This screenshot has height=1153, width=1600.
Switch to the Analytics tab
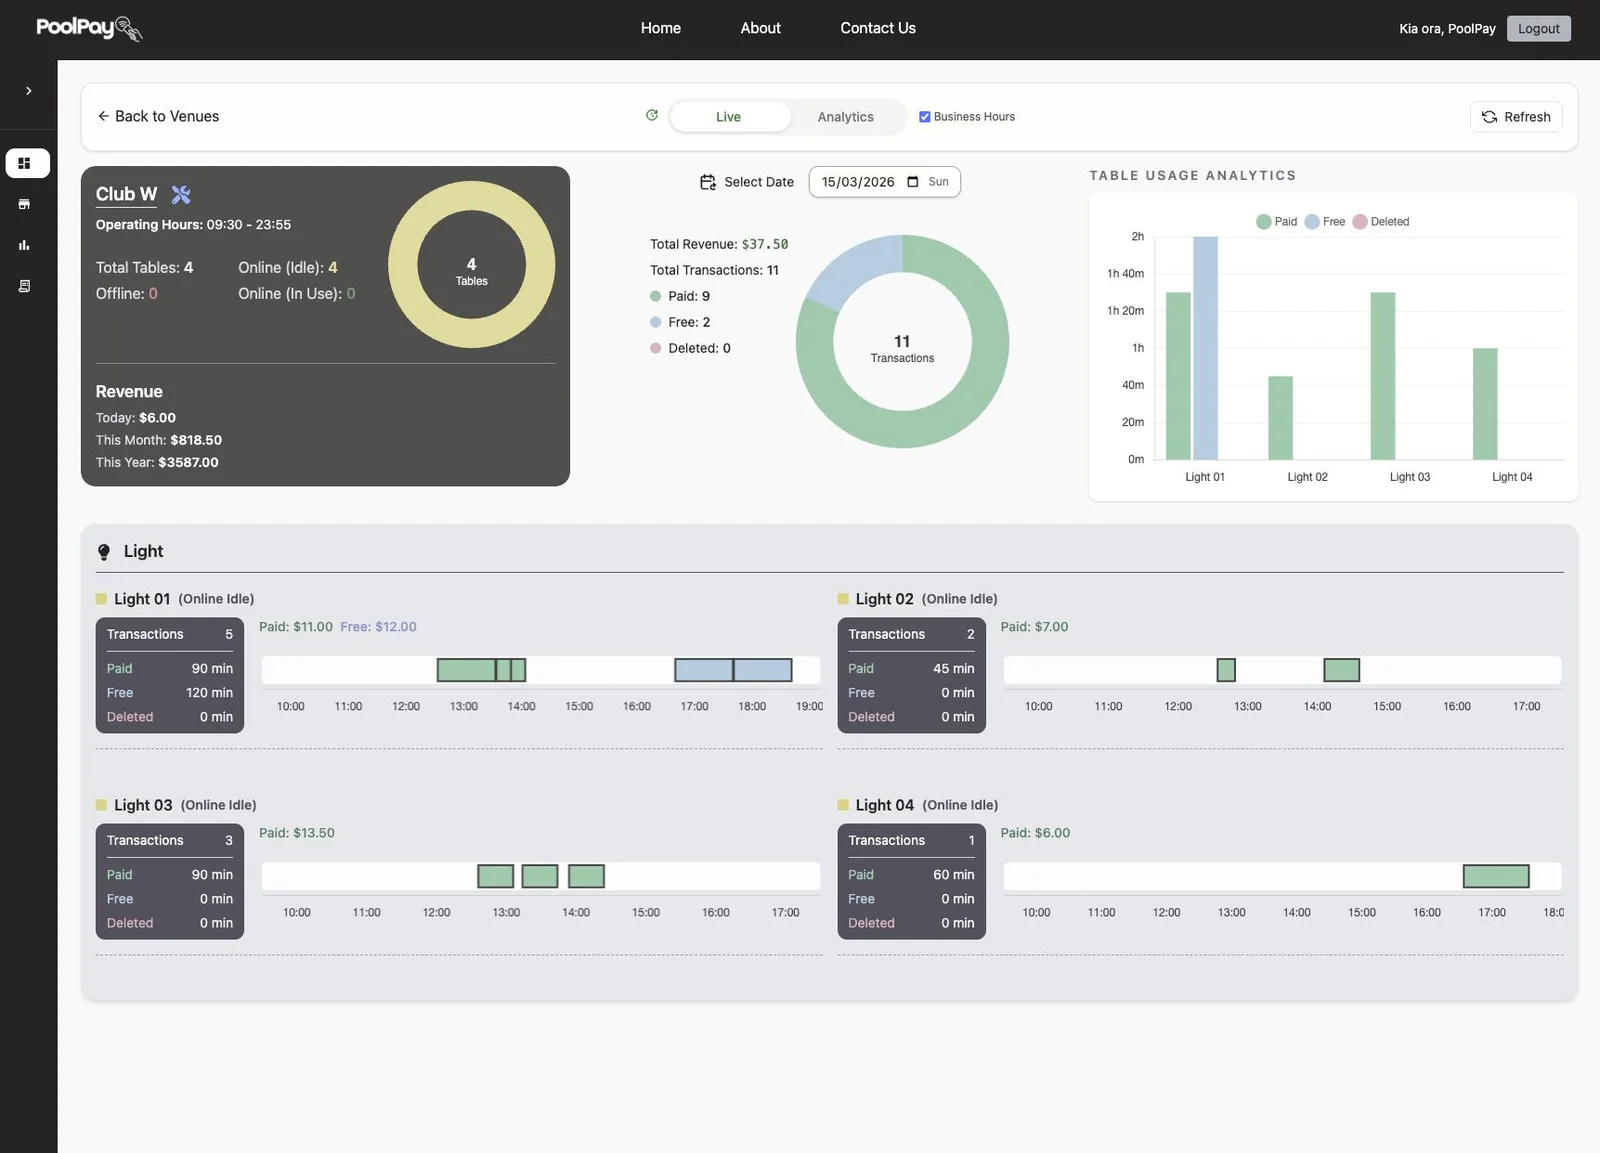(846, 117)
